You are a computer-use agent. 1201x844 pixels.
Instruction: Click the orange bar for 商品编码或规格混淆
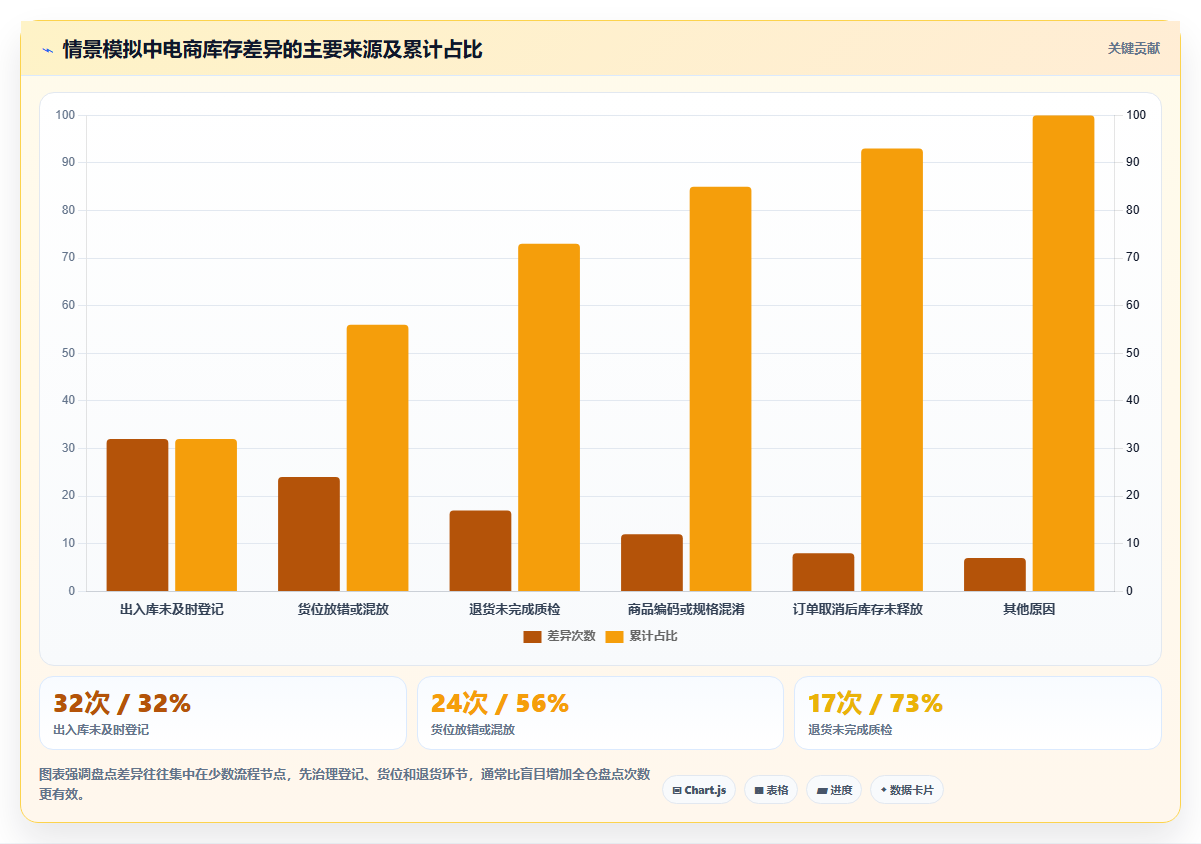coord(720,389)
